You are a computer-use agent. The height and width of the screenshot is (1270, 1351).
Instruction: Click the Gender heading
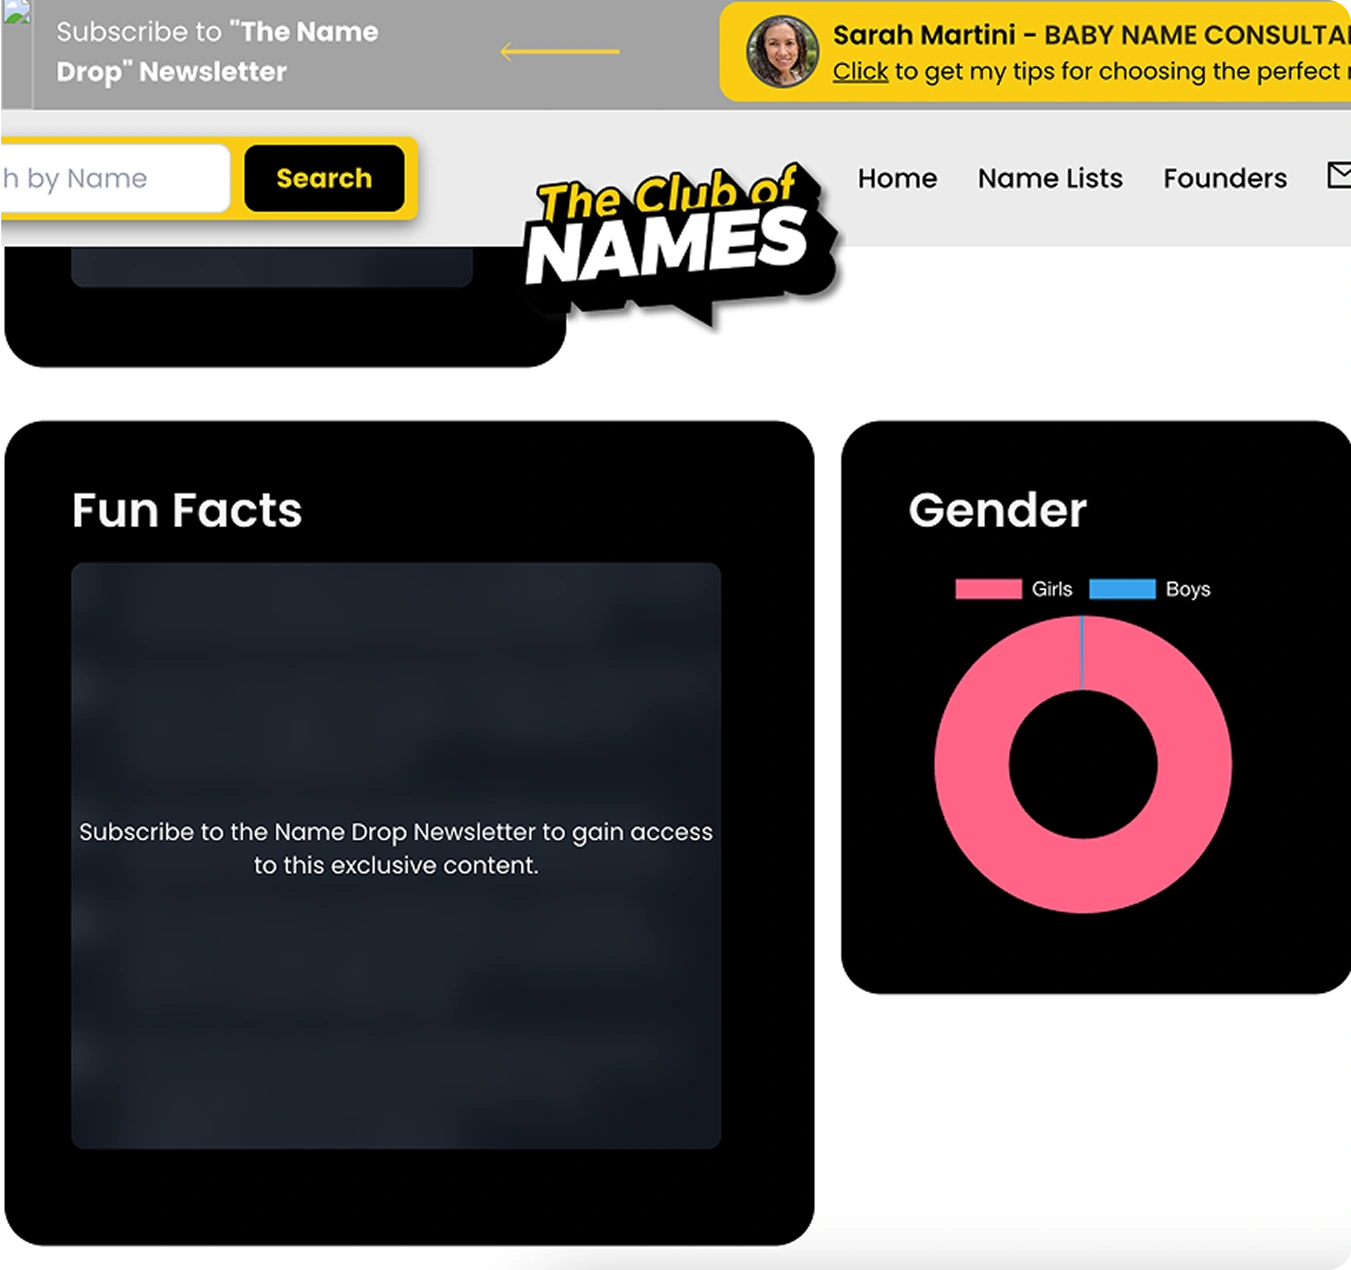point(997,510)
